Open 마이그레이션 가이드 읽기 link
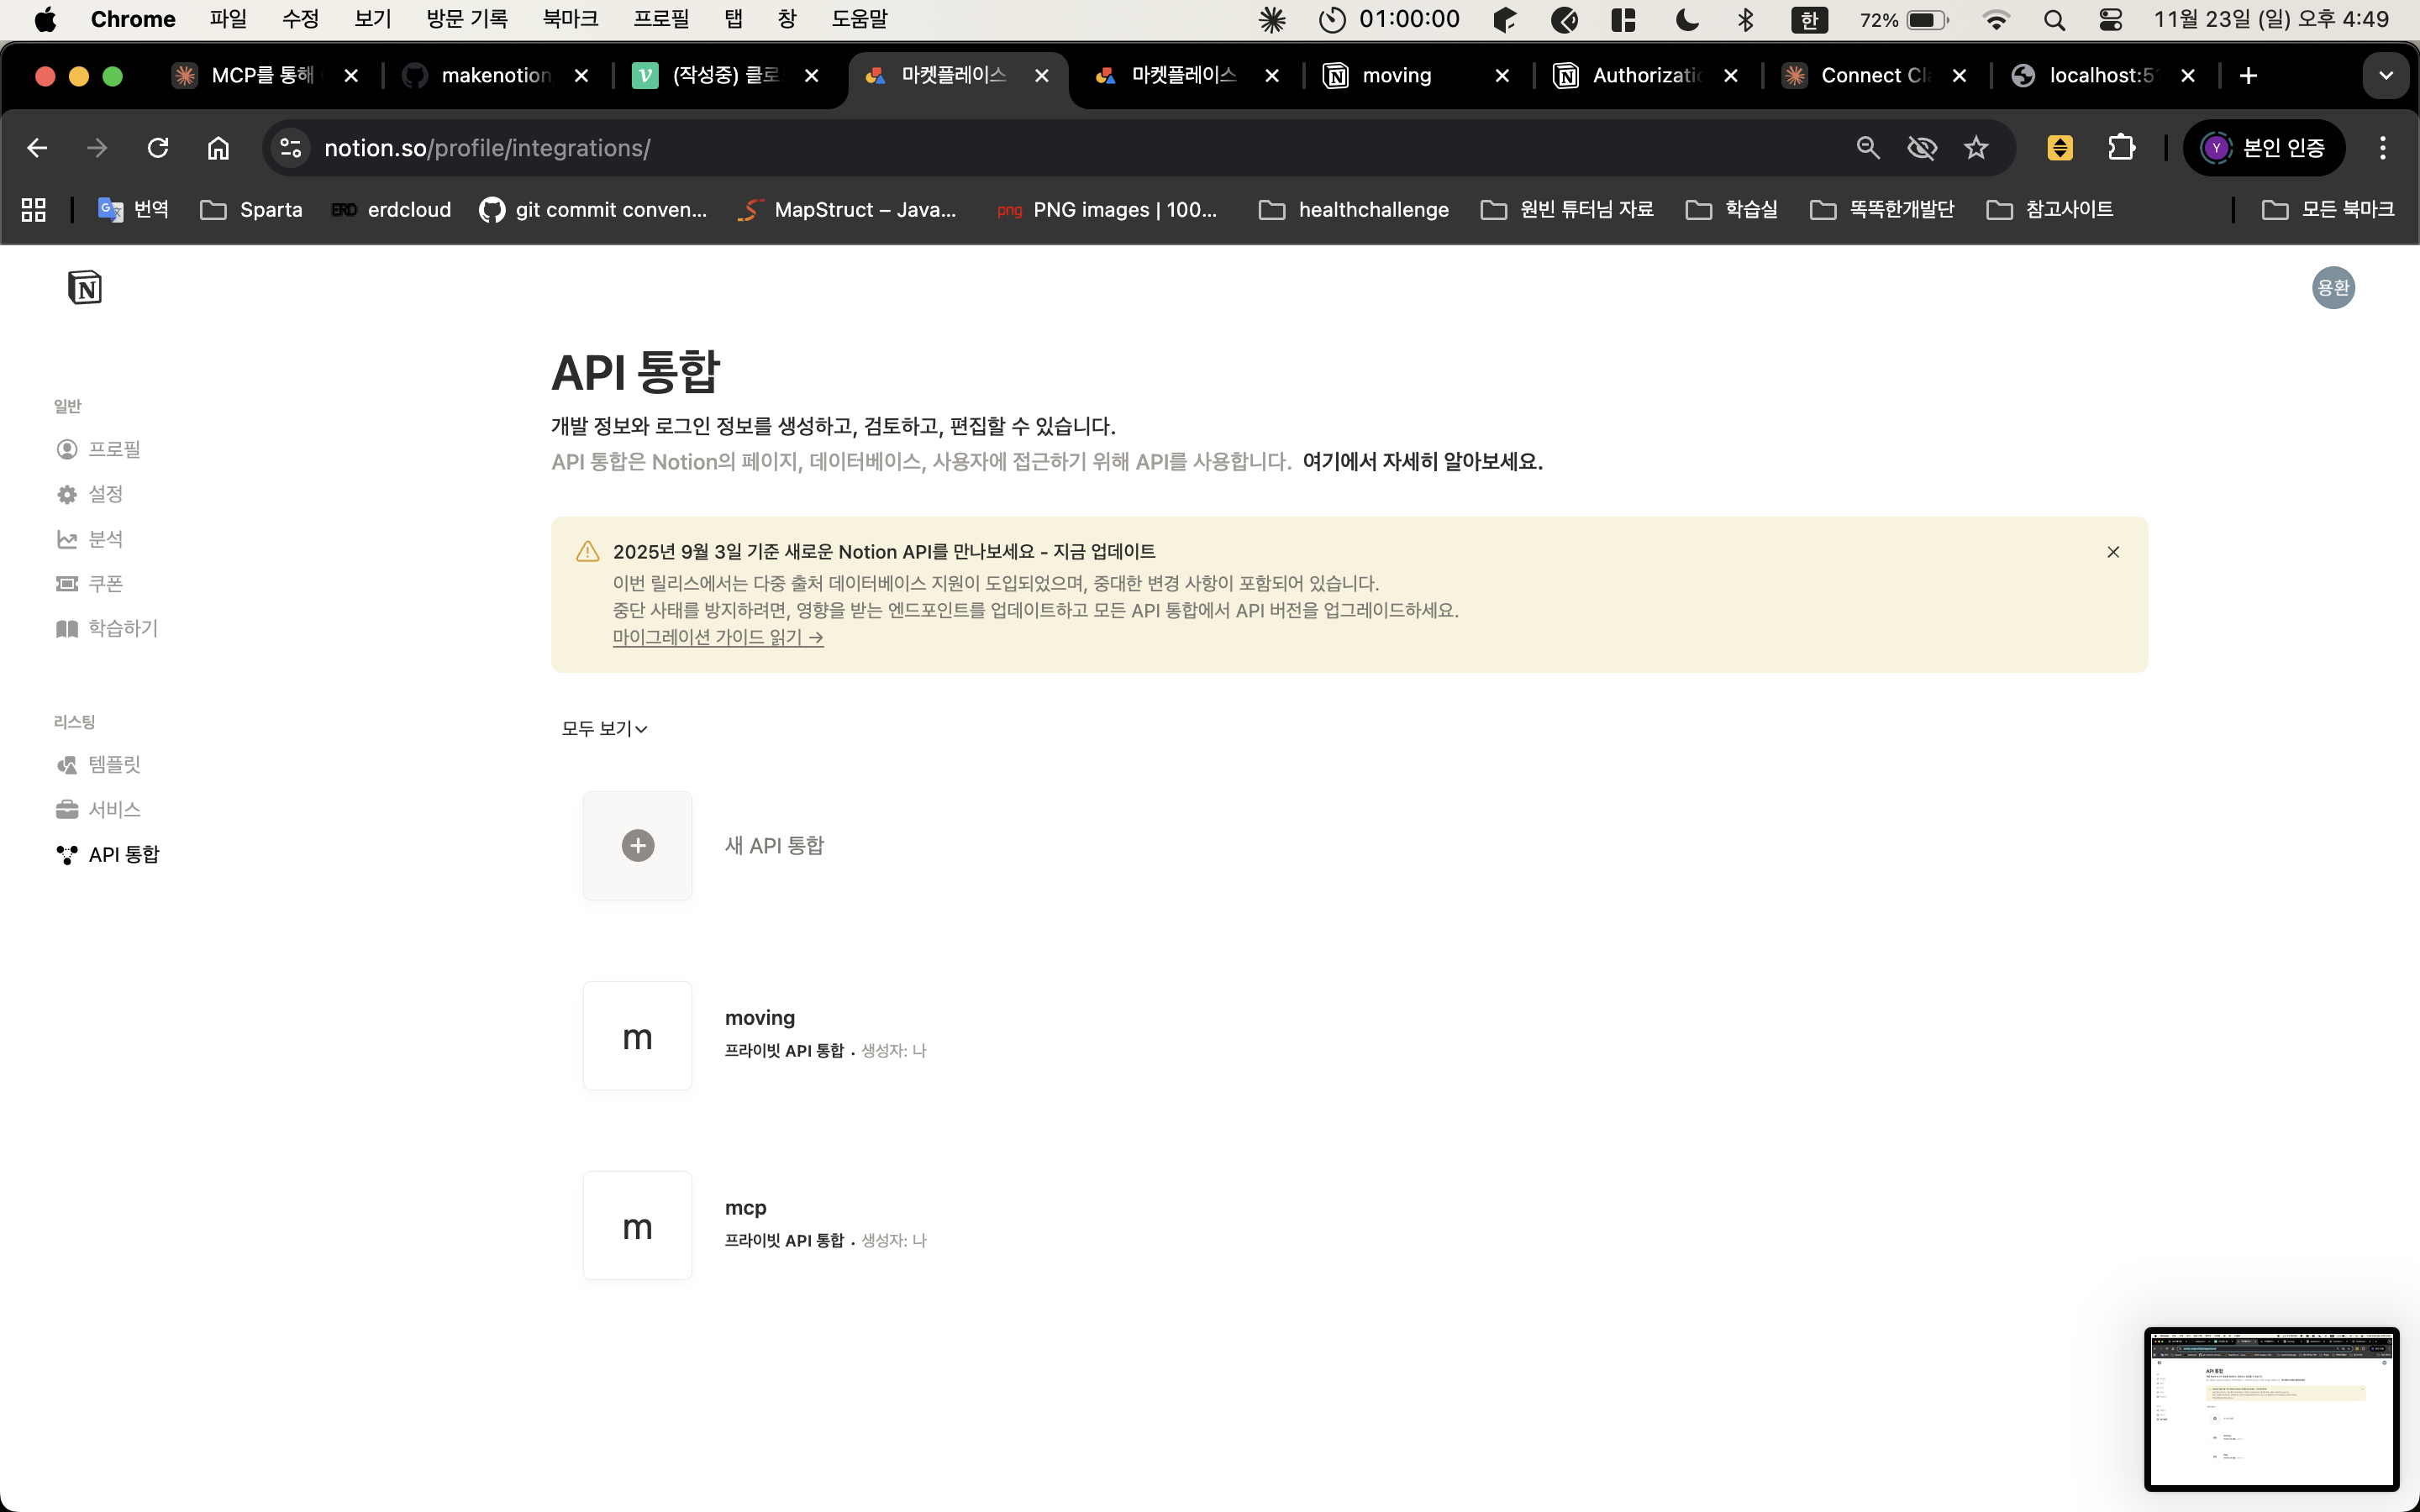 pos(717,638)
